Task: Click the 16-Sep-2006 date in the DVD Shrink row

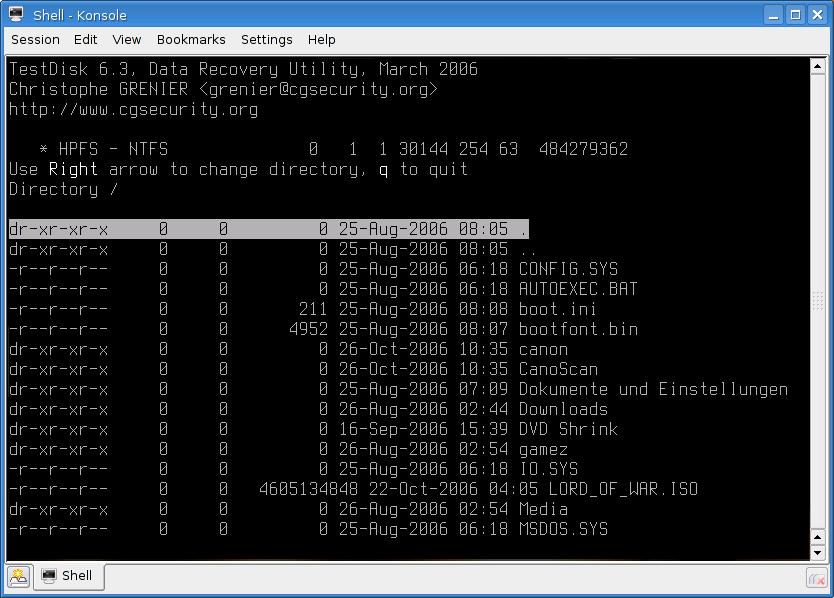Action: pyautogui.click(x=393, y=429)
